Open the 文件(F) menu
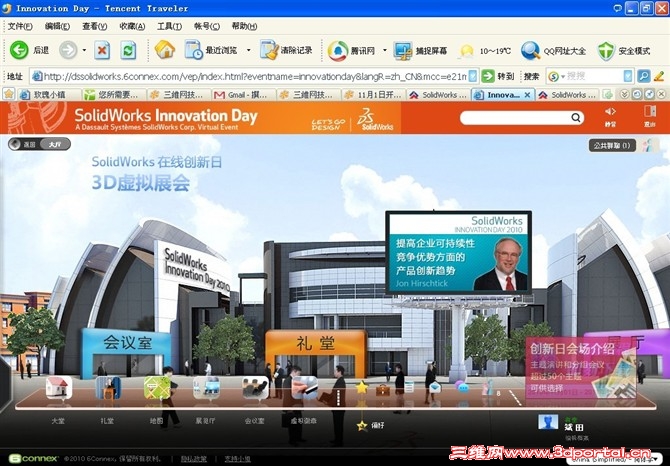Screen dimensions: 670x466 20,26
